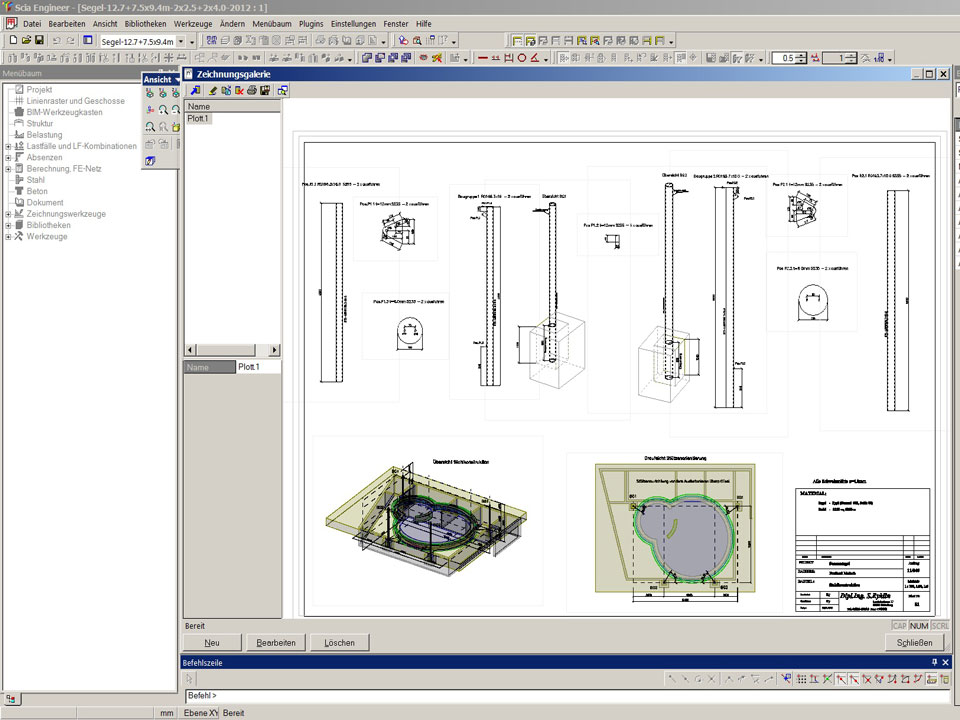Click the red circle icon in main toolbar

point(521,58)
